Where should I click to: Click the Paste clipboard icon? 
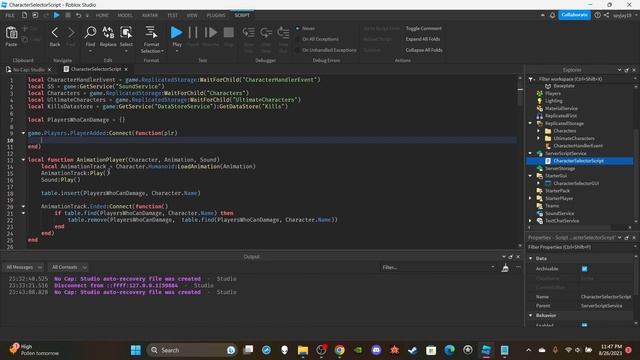pos(11,33)
